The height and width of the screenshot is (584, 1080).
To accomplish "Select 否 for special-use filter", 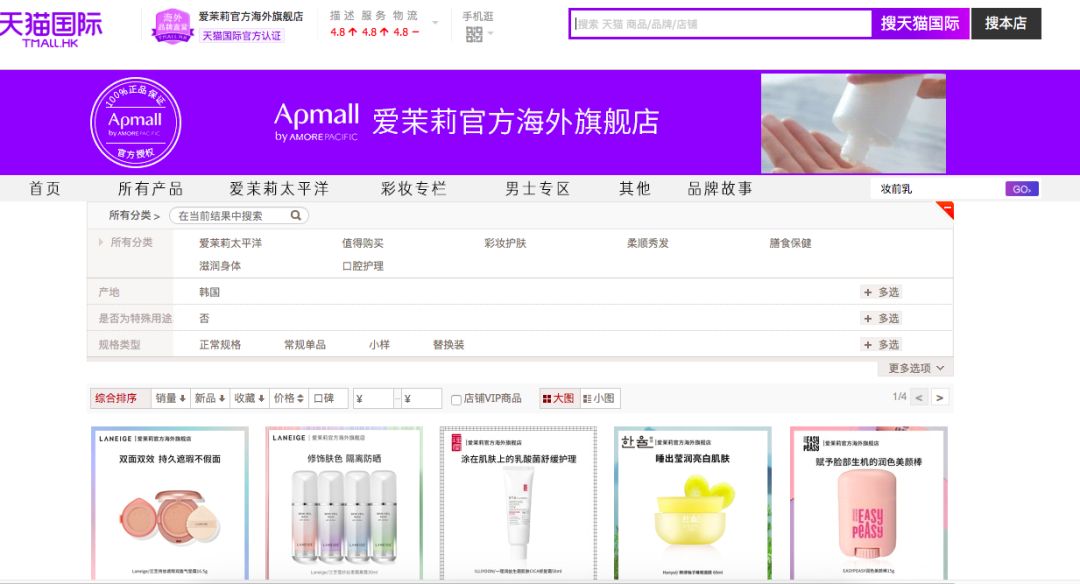I will (x=204, y=318).
